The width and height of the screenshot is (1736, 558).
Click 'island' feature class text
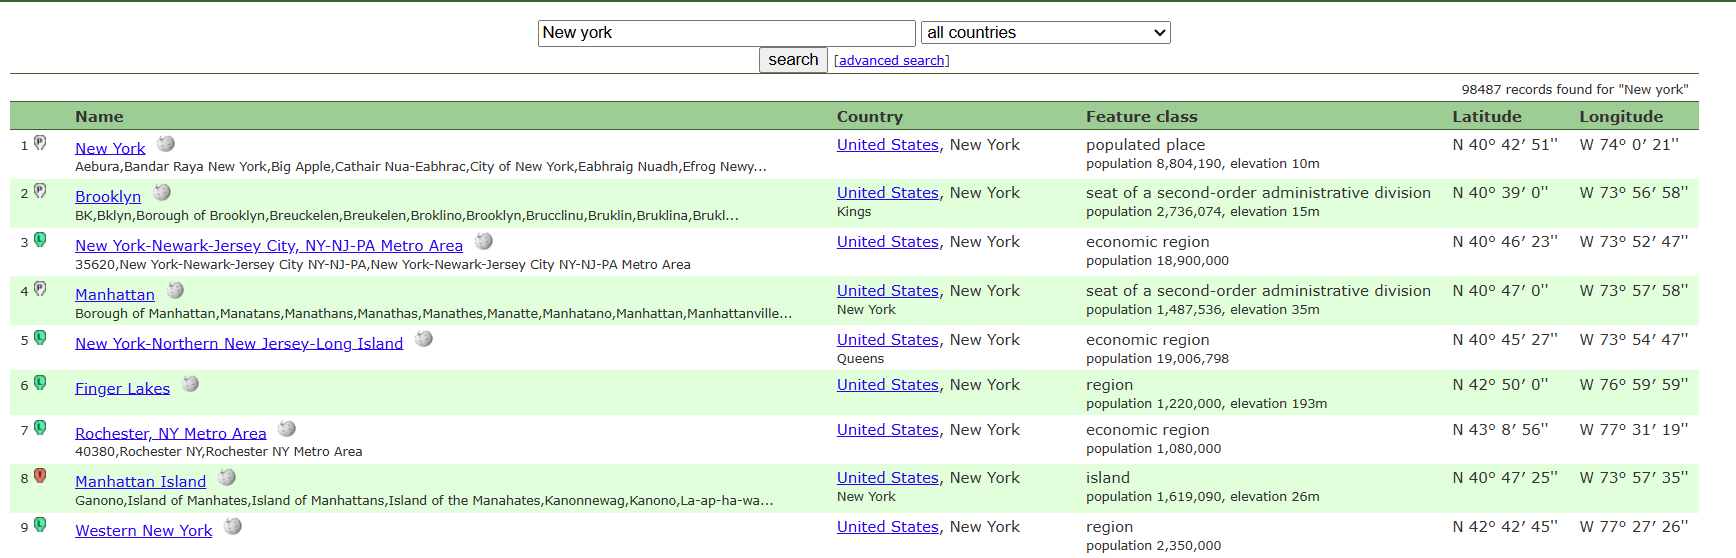(x=1108, y=478)
